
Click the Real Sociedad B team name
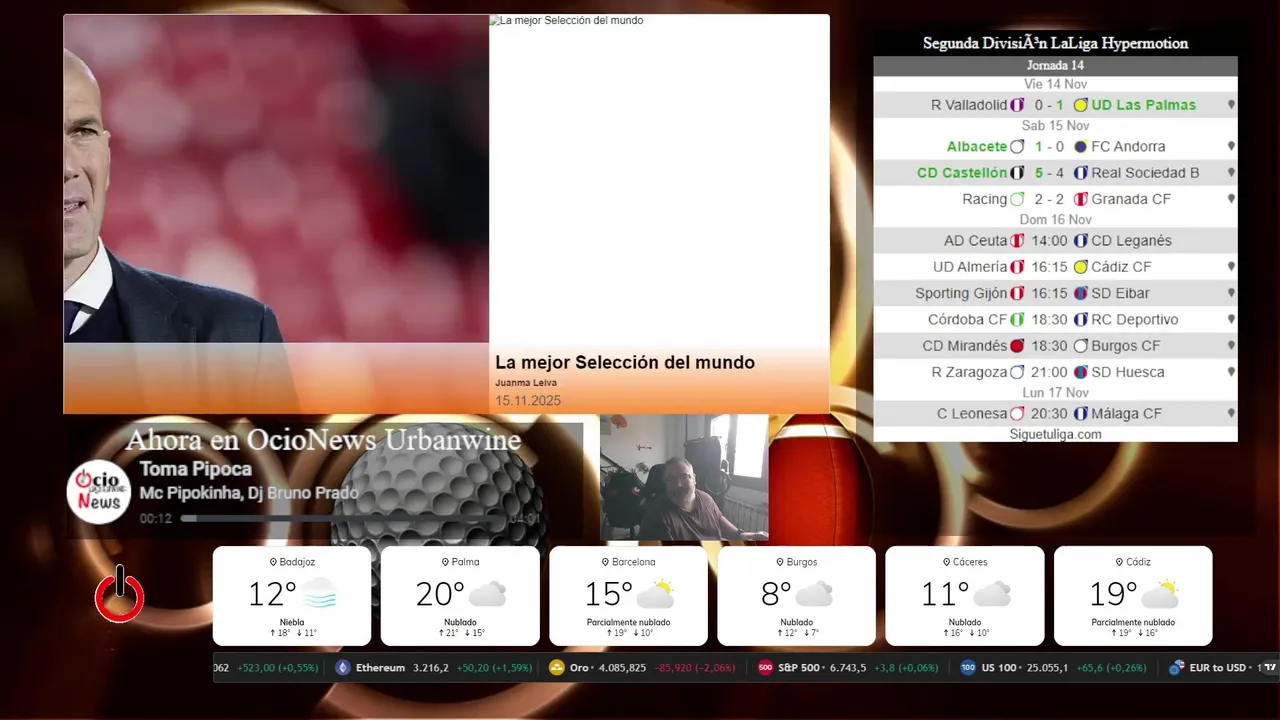click(x=1145, y=173)
